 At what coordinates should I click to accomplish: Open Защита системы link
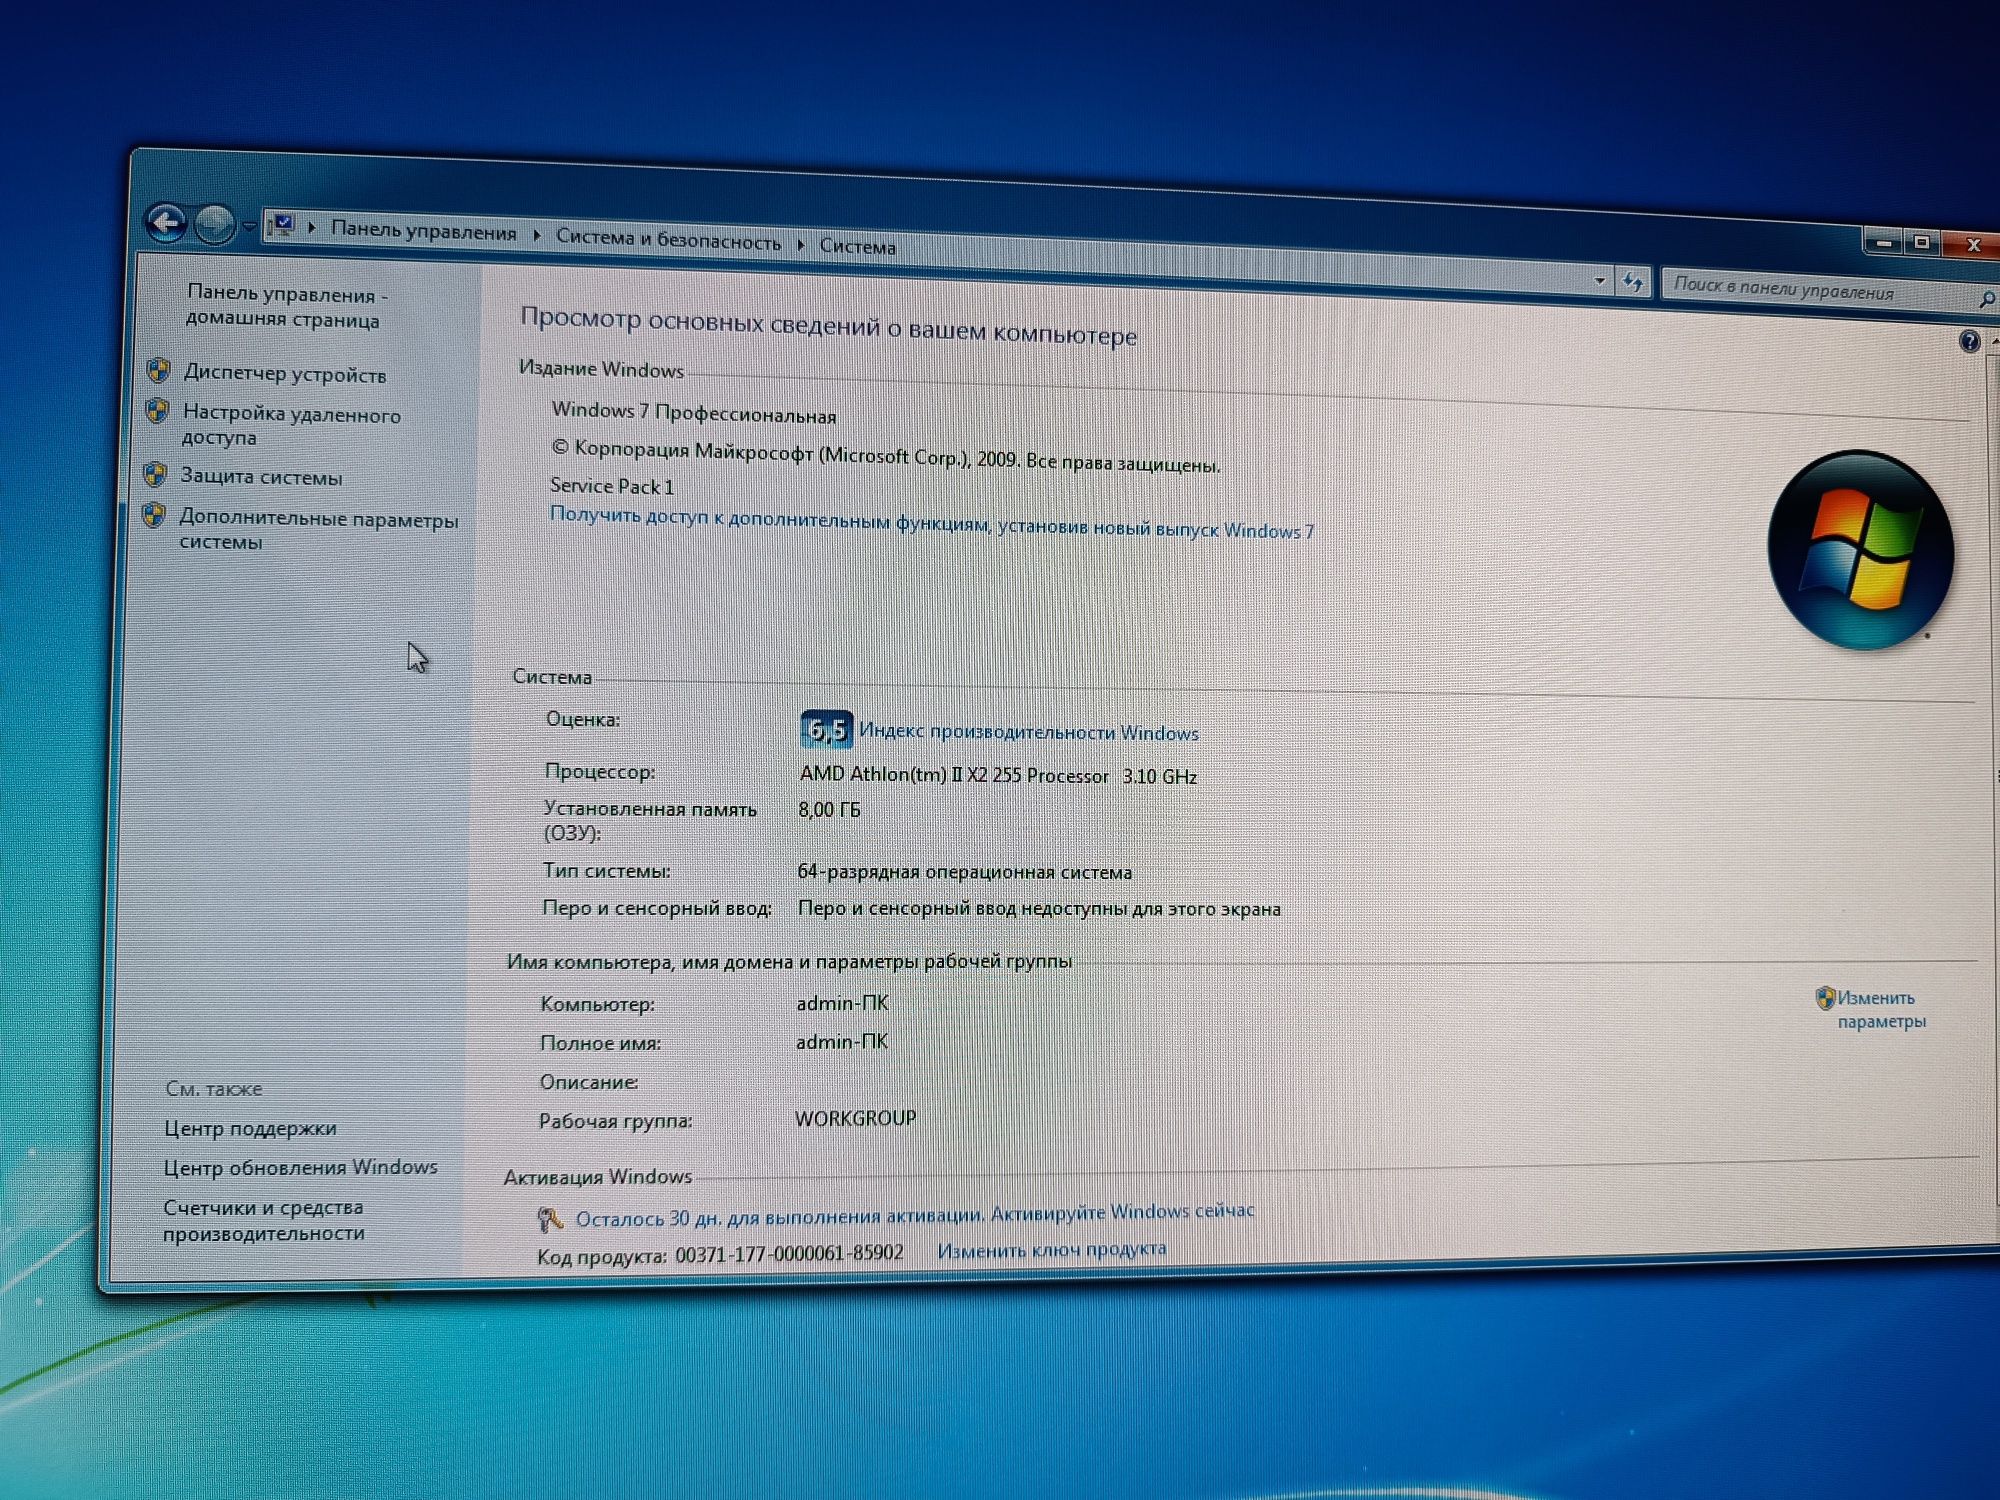click(x=261, y=477)
